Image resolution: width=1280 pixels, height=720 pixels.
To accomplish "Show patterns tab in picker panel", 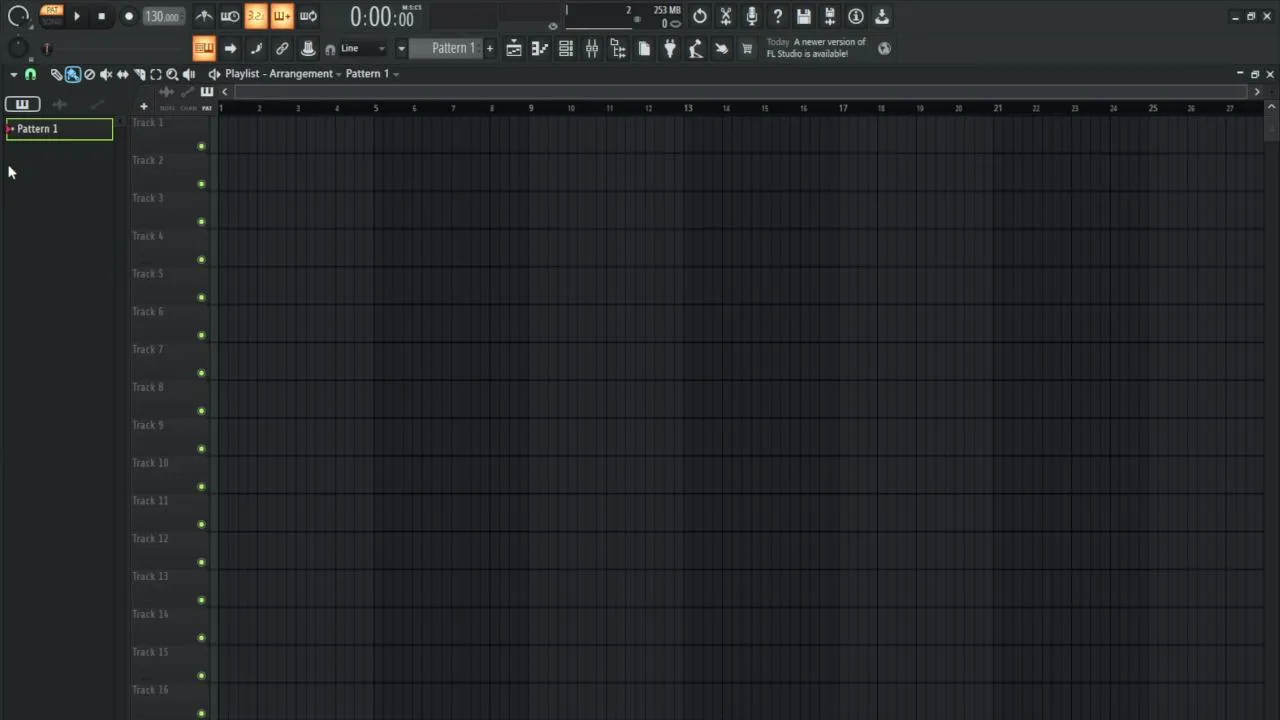I will click(22, 104).
